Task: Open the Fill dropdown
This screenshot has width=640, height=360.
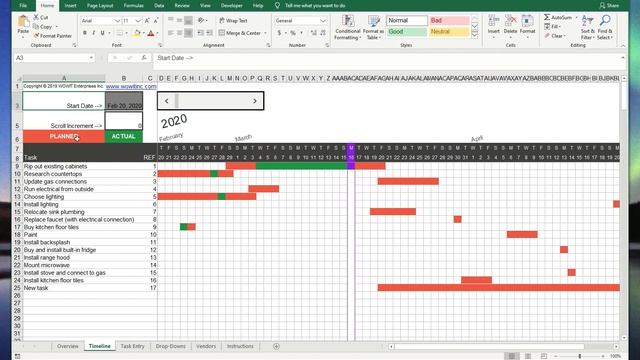Action: [553, 27]
